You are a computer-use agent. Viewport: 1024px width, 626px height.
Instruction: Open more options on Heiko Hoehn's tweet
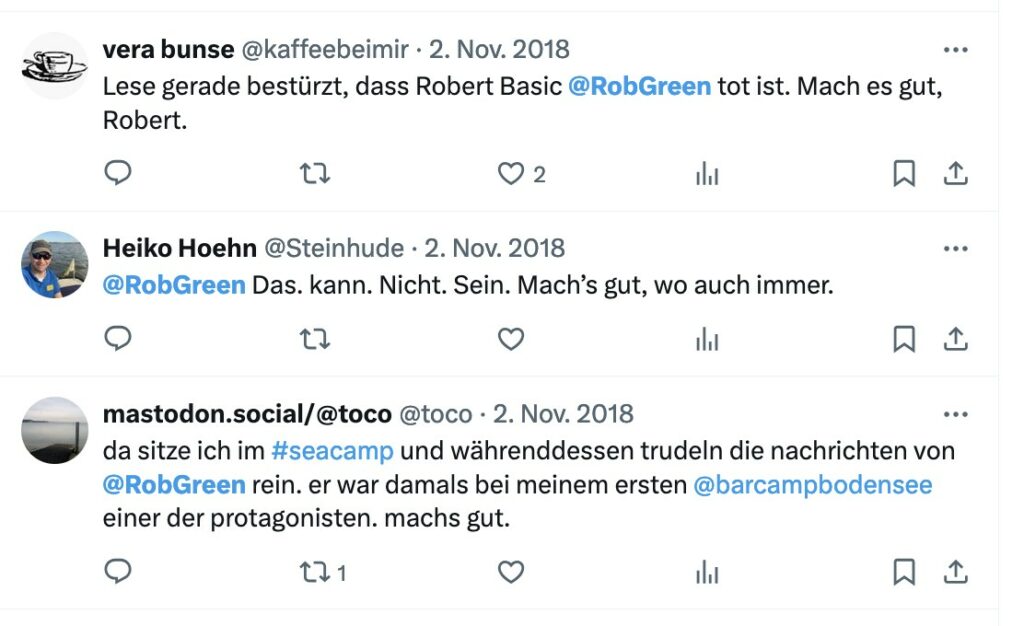[x=955, y=249]
